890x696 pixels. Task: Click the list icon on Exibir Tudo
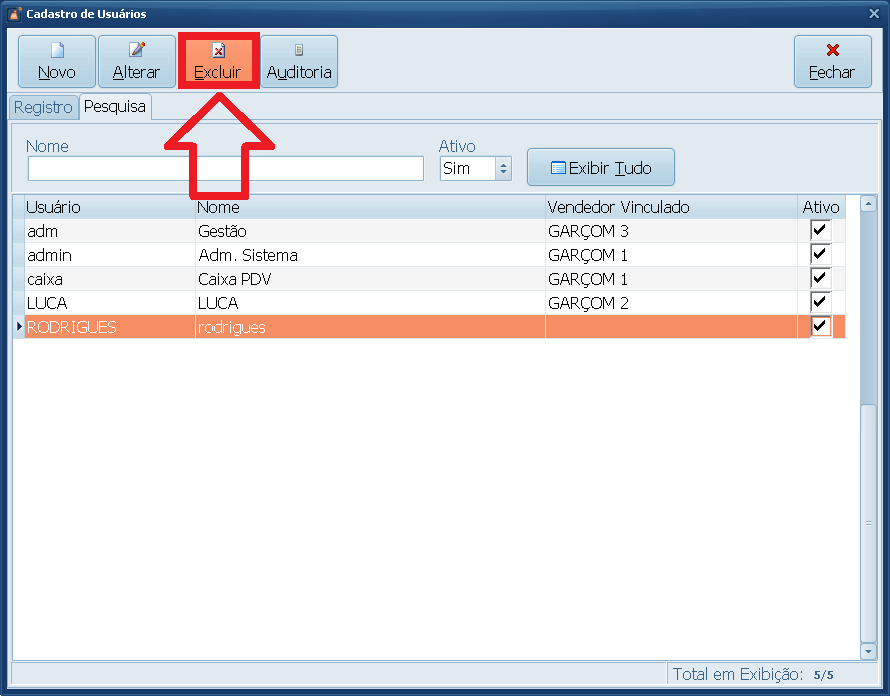558,168
